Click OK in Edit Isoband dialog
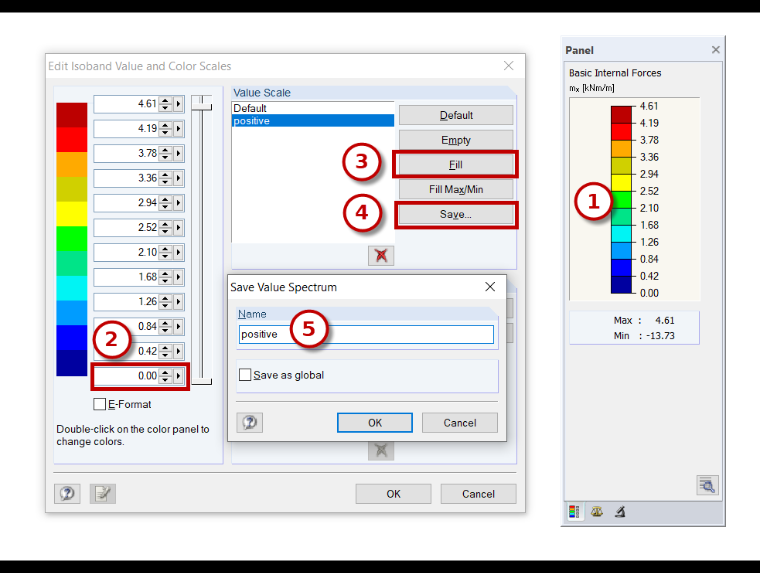Screen dimensions: 760x573 393,493
